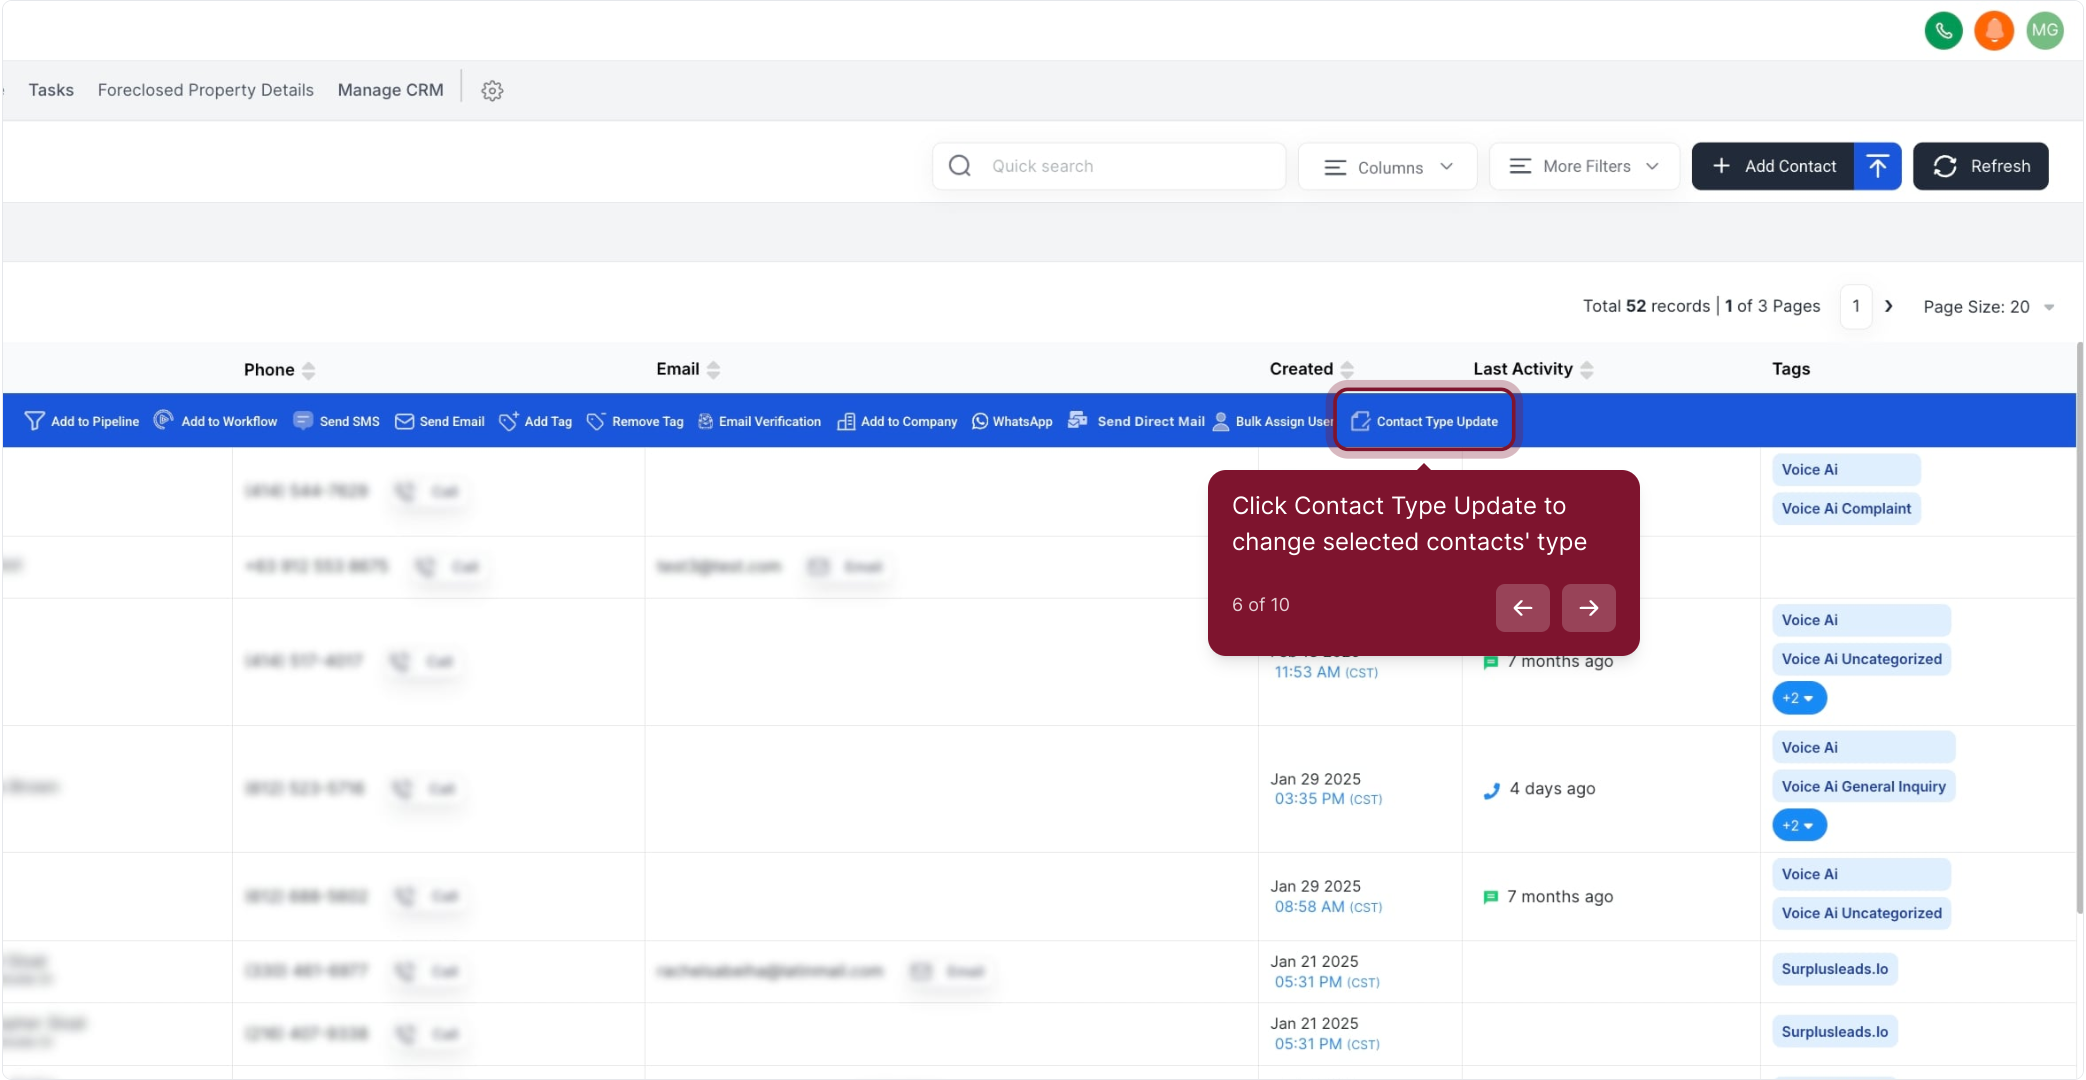
Task: Click Email Verification bulk action
Action: point(759,421)
